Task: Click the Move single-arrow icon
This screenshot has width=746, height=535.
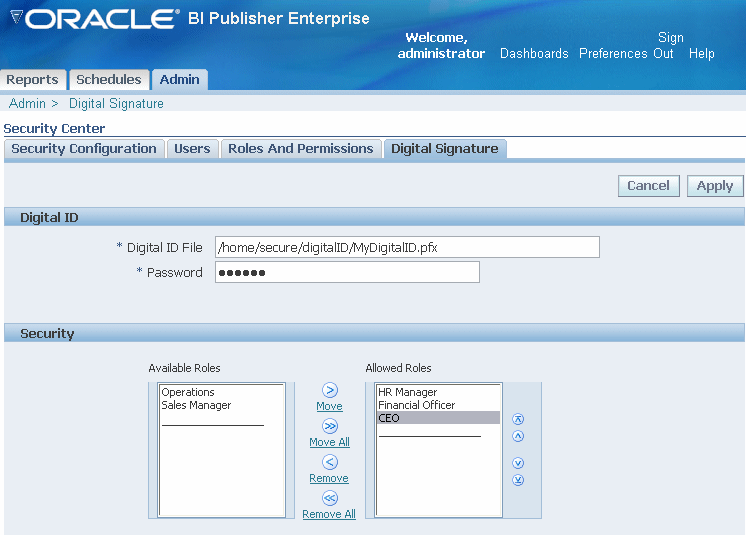Action: tap(330, 390)
